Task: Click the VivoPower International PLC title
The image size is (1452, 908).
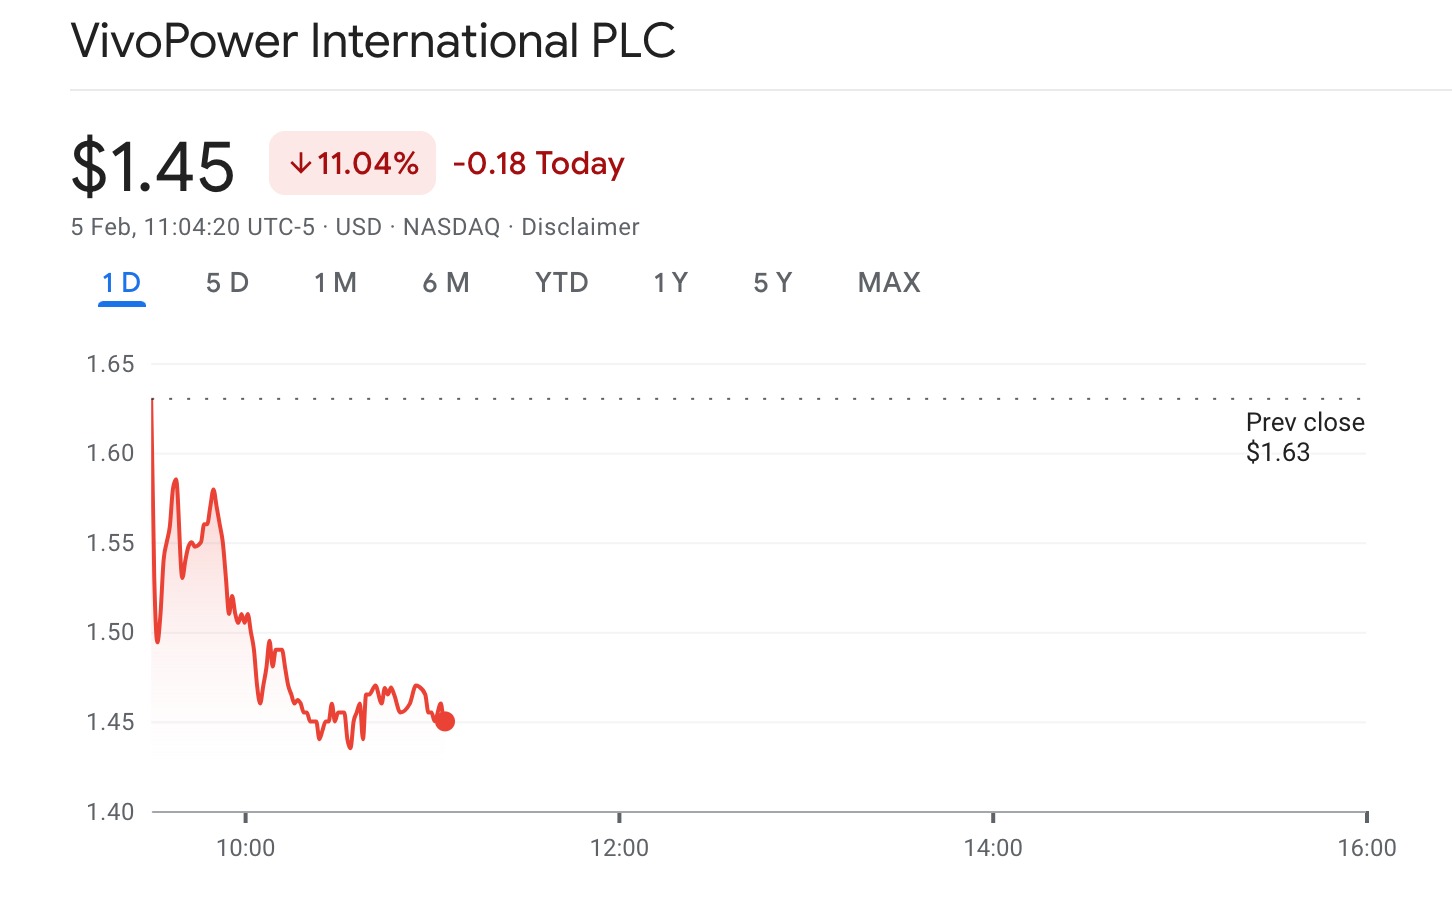Action: click(373, 42)
